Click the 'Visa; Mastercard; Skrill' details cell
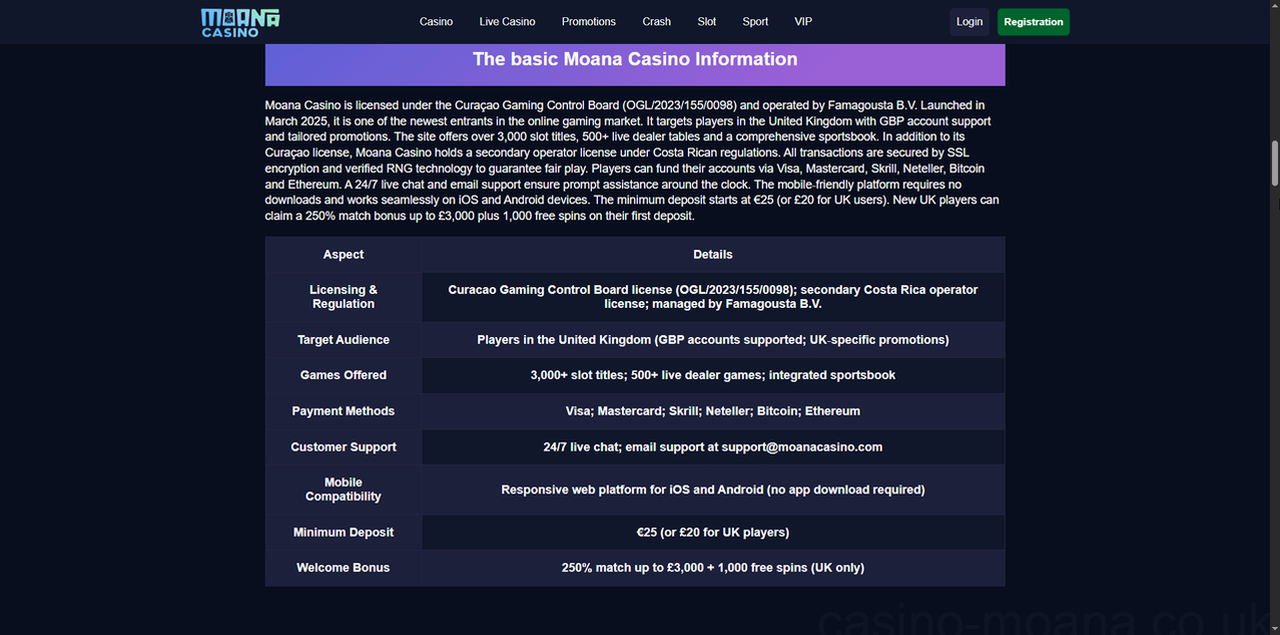This screenshot has width=1280, height=635. pyautogui.click(x=713, y=411)
